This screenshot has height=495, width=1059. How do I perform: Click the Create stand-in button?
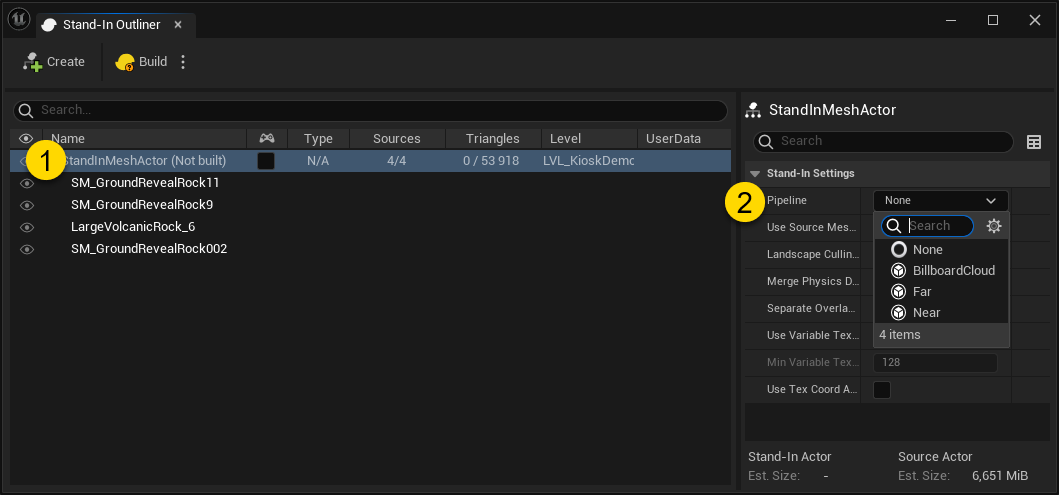(53, 62)
